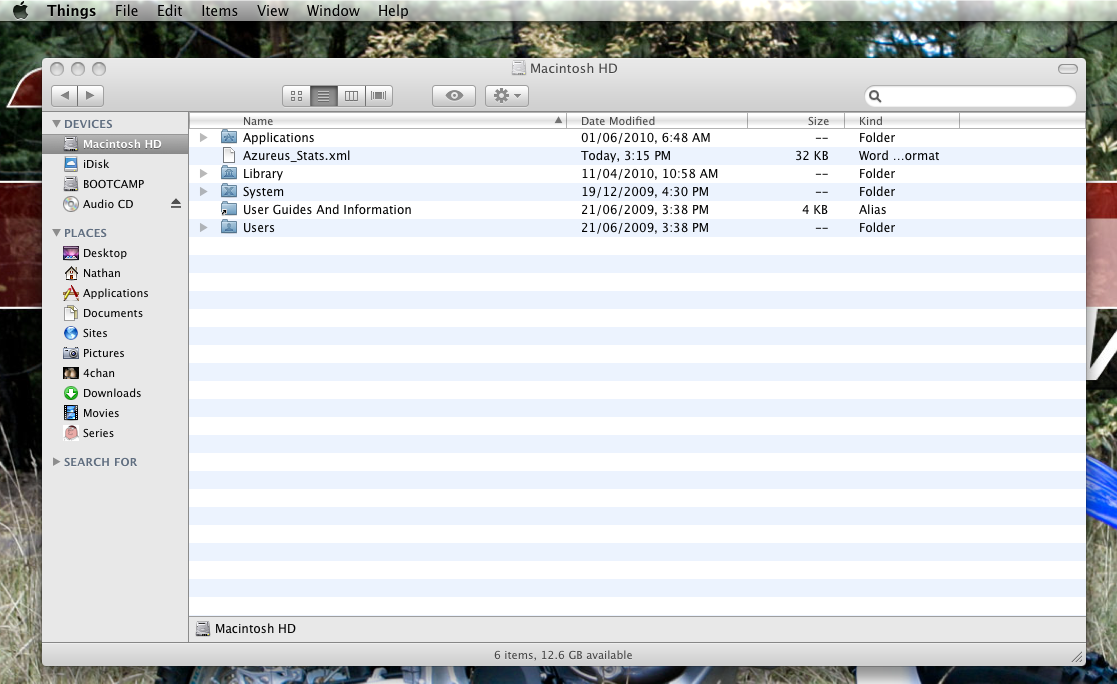This screenshot has width=1117, height=684.
Task: Sort by the Name column header
Action: coord(378,120)
